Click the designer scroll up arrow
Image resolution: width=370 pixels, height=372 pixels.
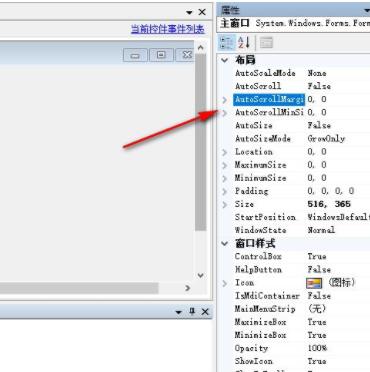[x=200, y=48]
